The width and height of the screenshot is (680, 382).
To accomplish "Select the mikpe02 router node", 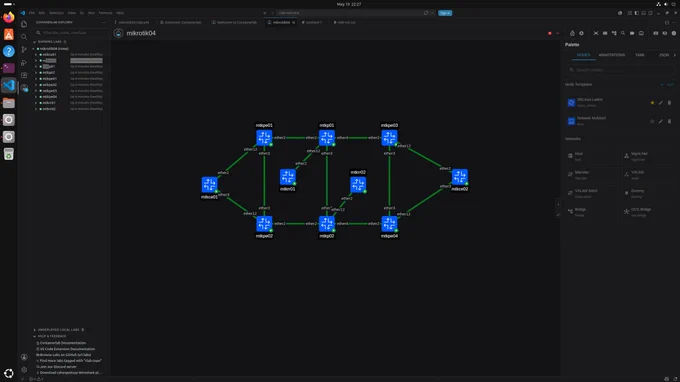I will pyautogui.click(x=264, y=224).
